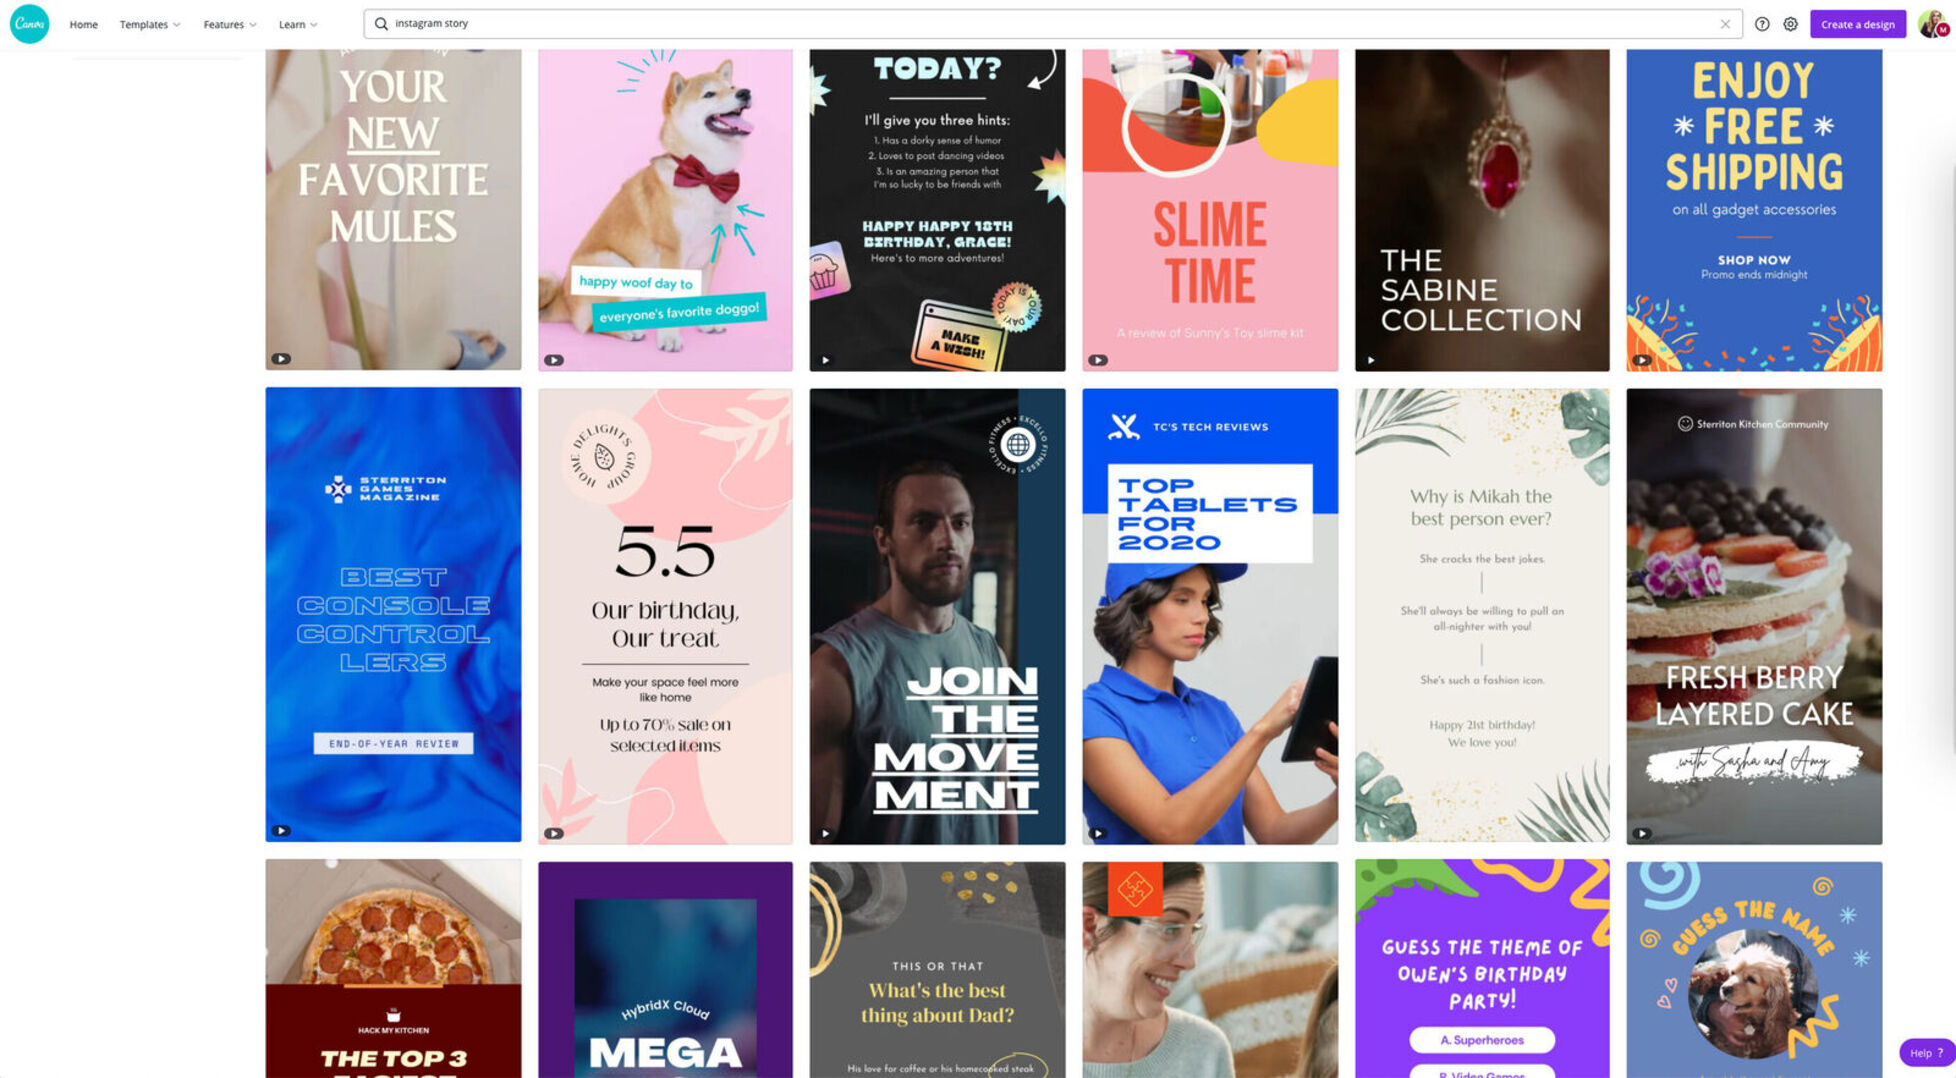
Task: Open the Sabine Collection template
Action: click(1482, 210)
